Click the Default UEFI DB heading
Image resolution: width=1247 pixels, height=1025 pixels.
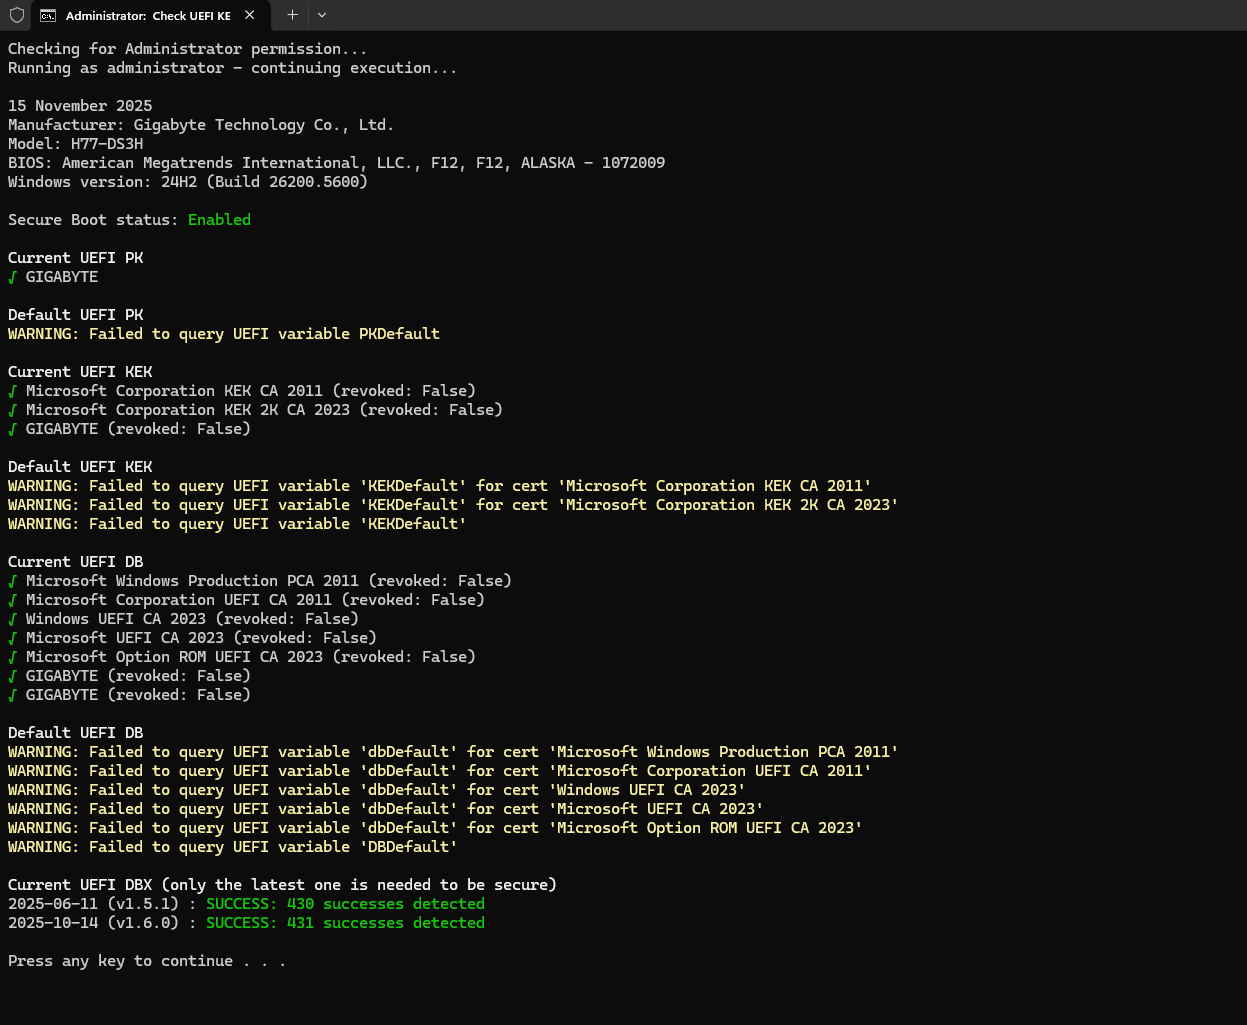[x=76, y=733]
